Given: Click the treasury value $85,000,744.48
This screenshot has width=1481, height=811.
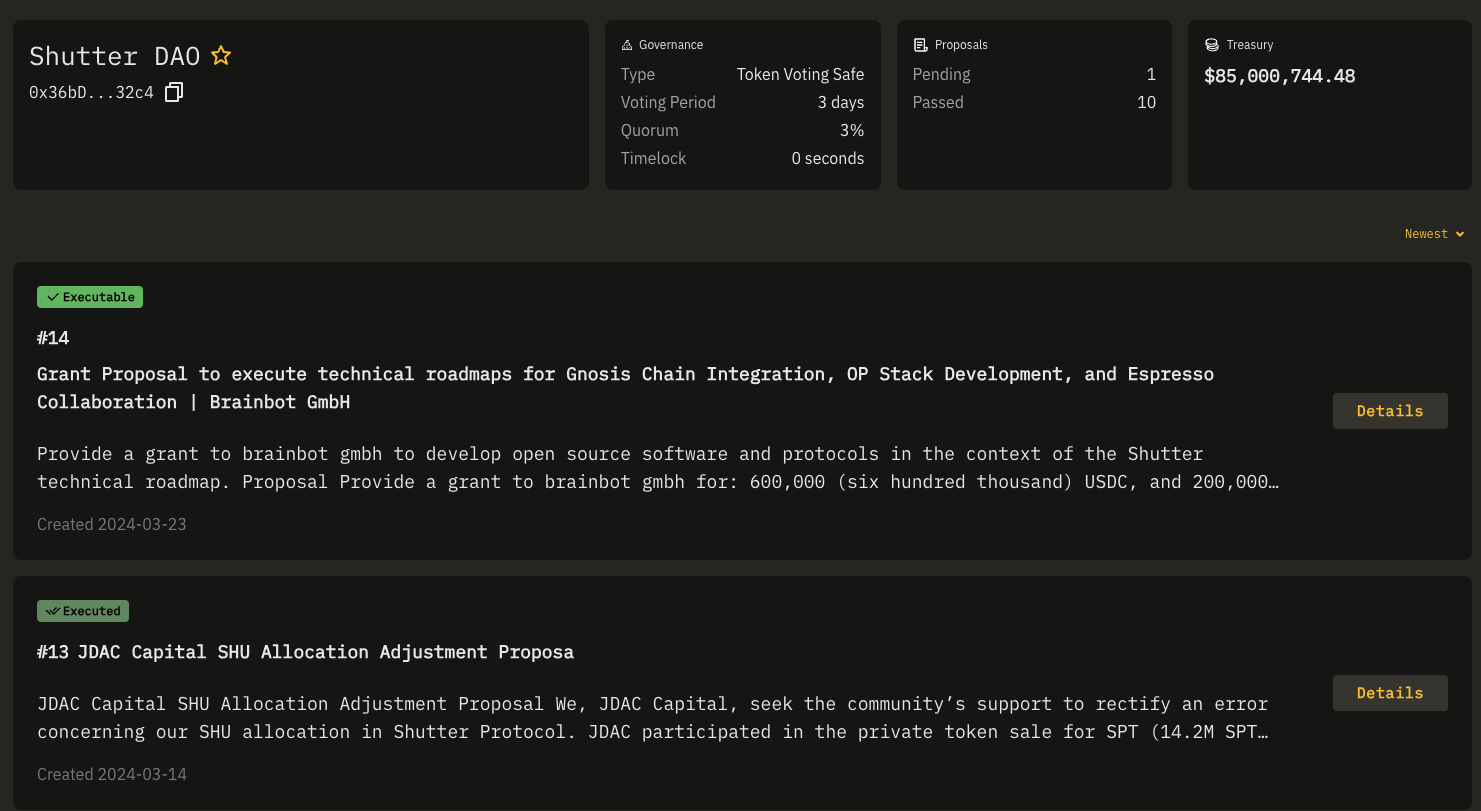Looking at the screenshot, I should tap(1280, 76).
